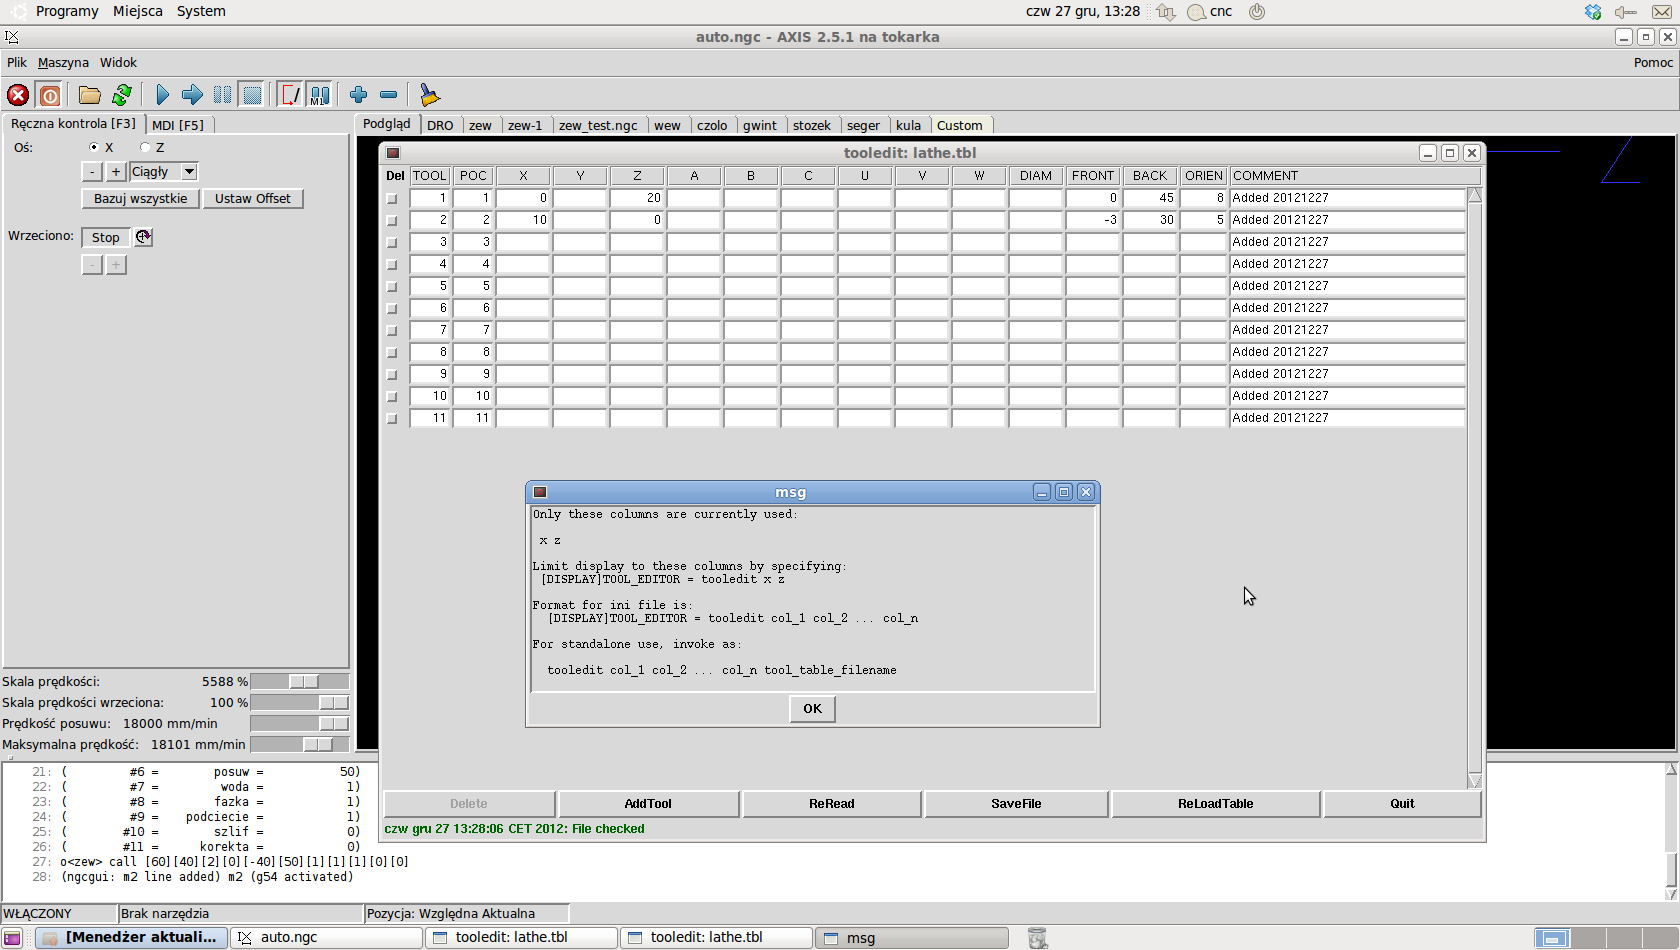
Task: Select the X axis radio button
Action: click(x=94, y=147)
